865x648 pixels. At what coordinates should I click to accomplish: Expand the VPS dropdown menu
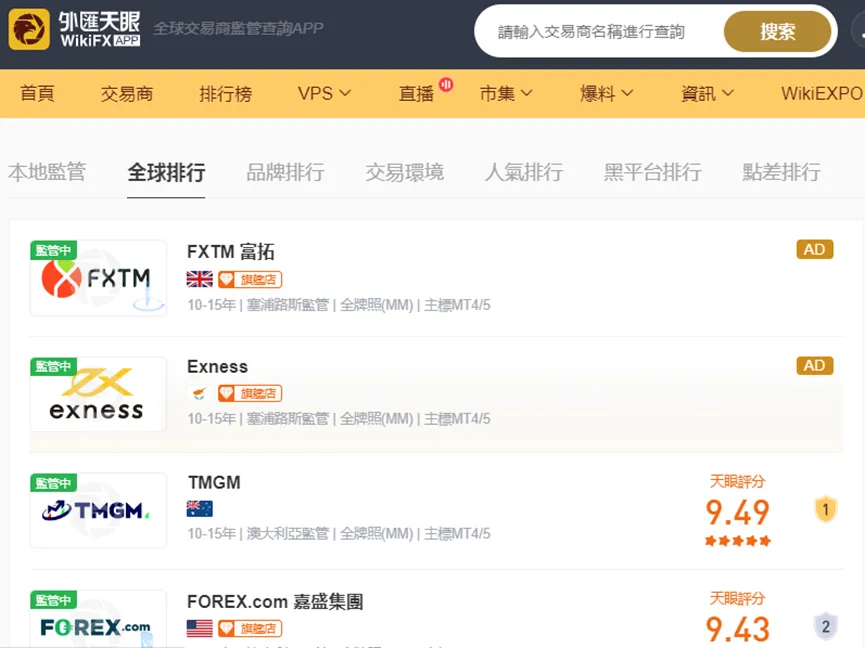coord(324,93)
